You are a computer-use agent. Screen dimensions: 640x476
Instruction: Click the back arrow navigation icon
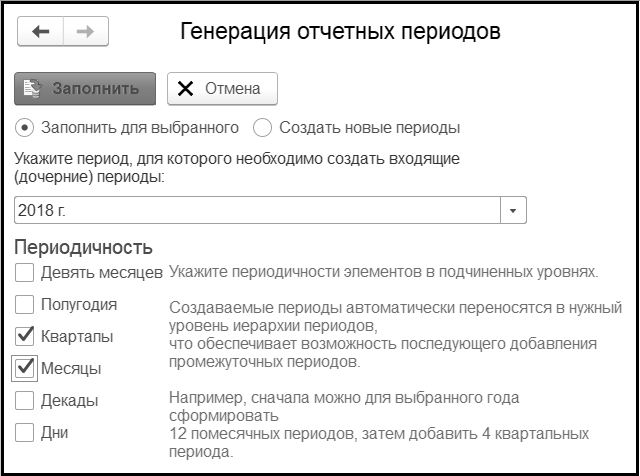(41, 32)
